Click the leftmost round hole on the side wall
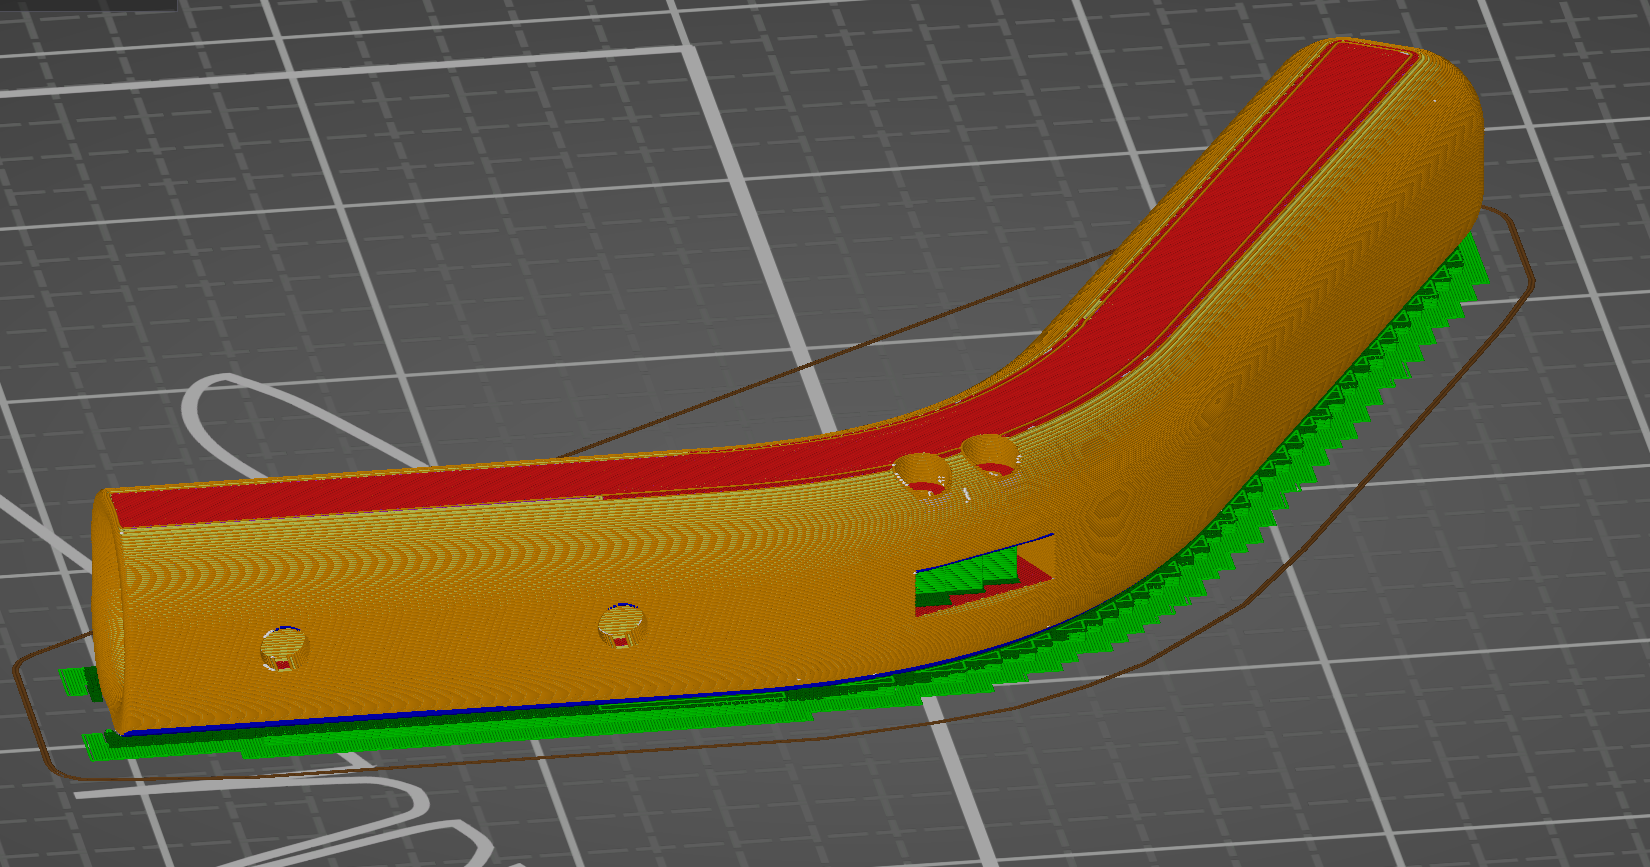 pyautogui.click(x=283, y=648)
